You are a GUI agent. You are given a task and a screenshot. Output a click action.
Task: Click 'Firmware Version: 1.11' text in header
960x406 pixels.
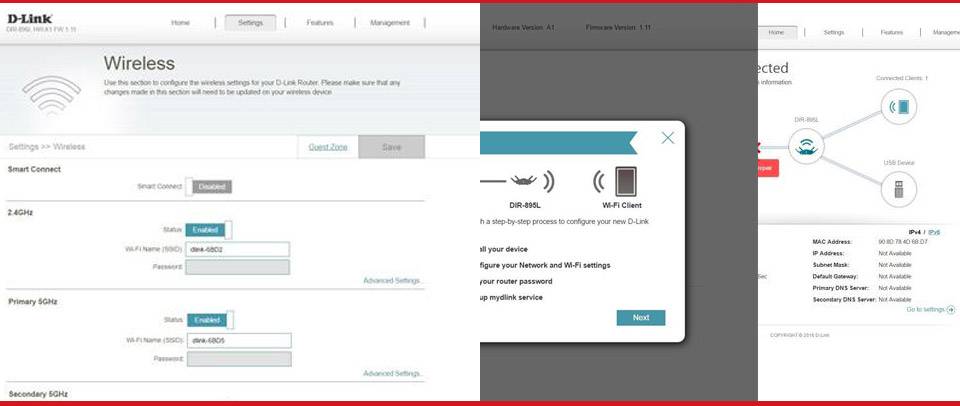click(618, 28)
